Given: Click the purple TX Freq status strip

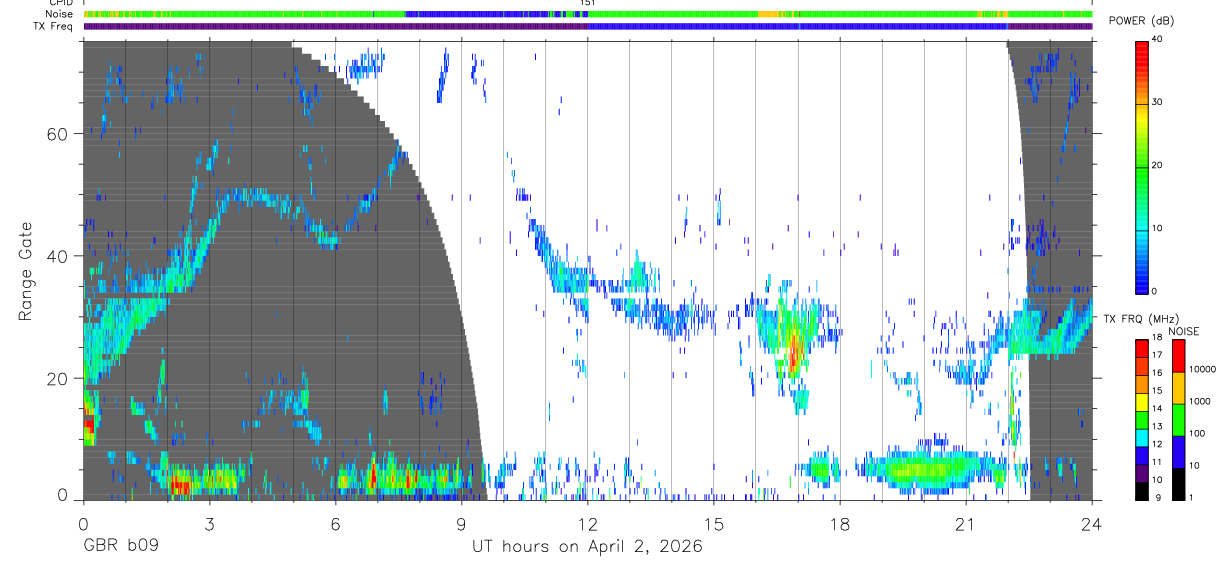Looking at the screenshot, I should 588,26.
